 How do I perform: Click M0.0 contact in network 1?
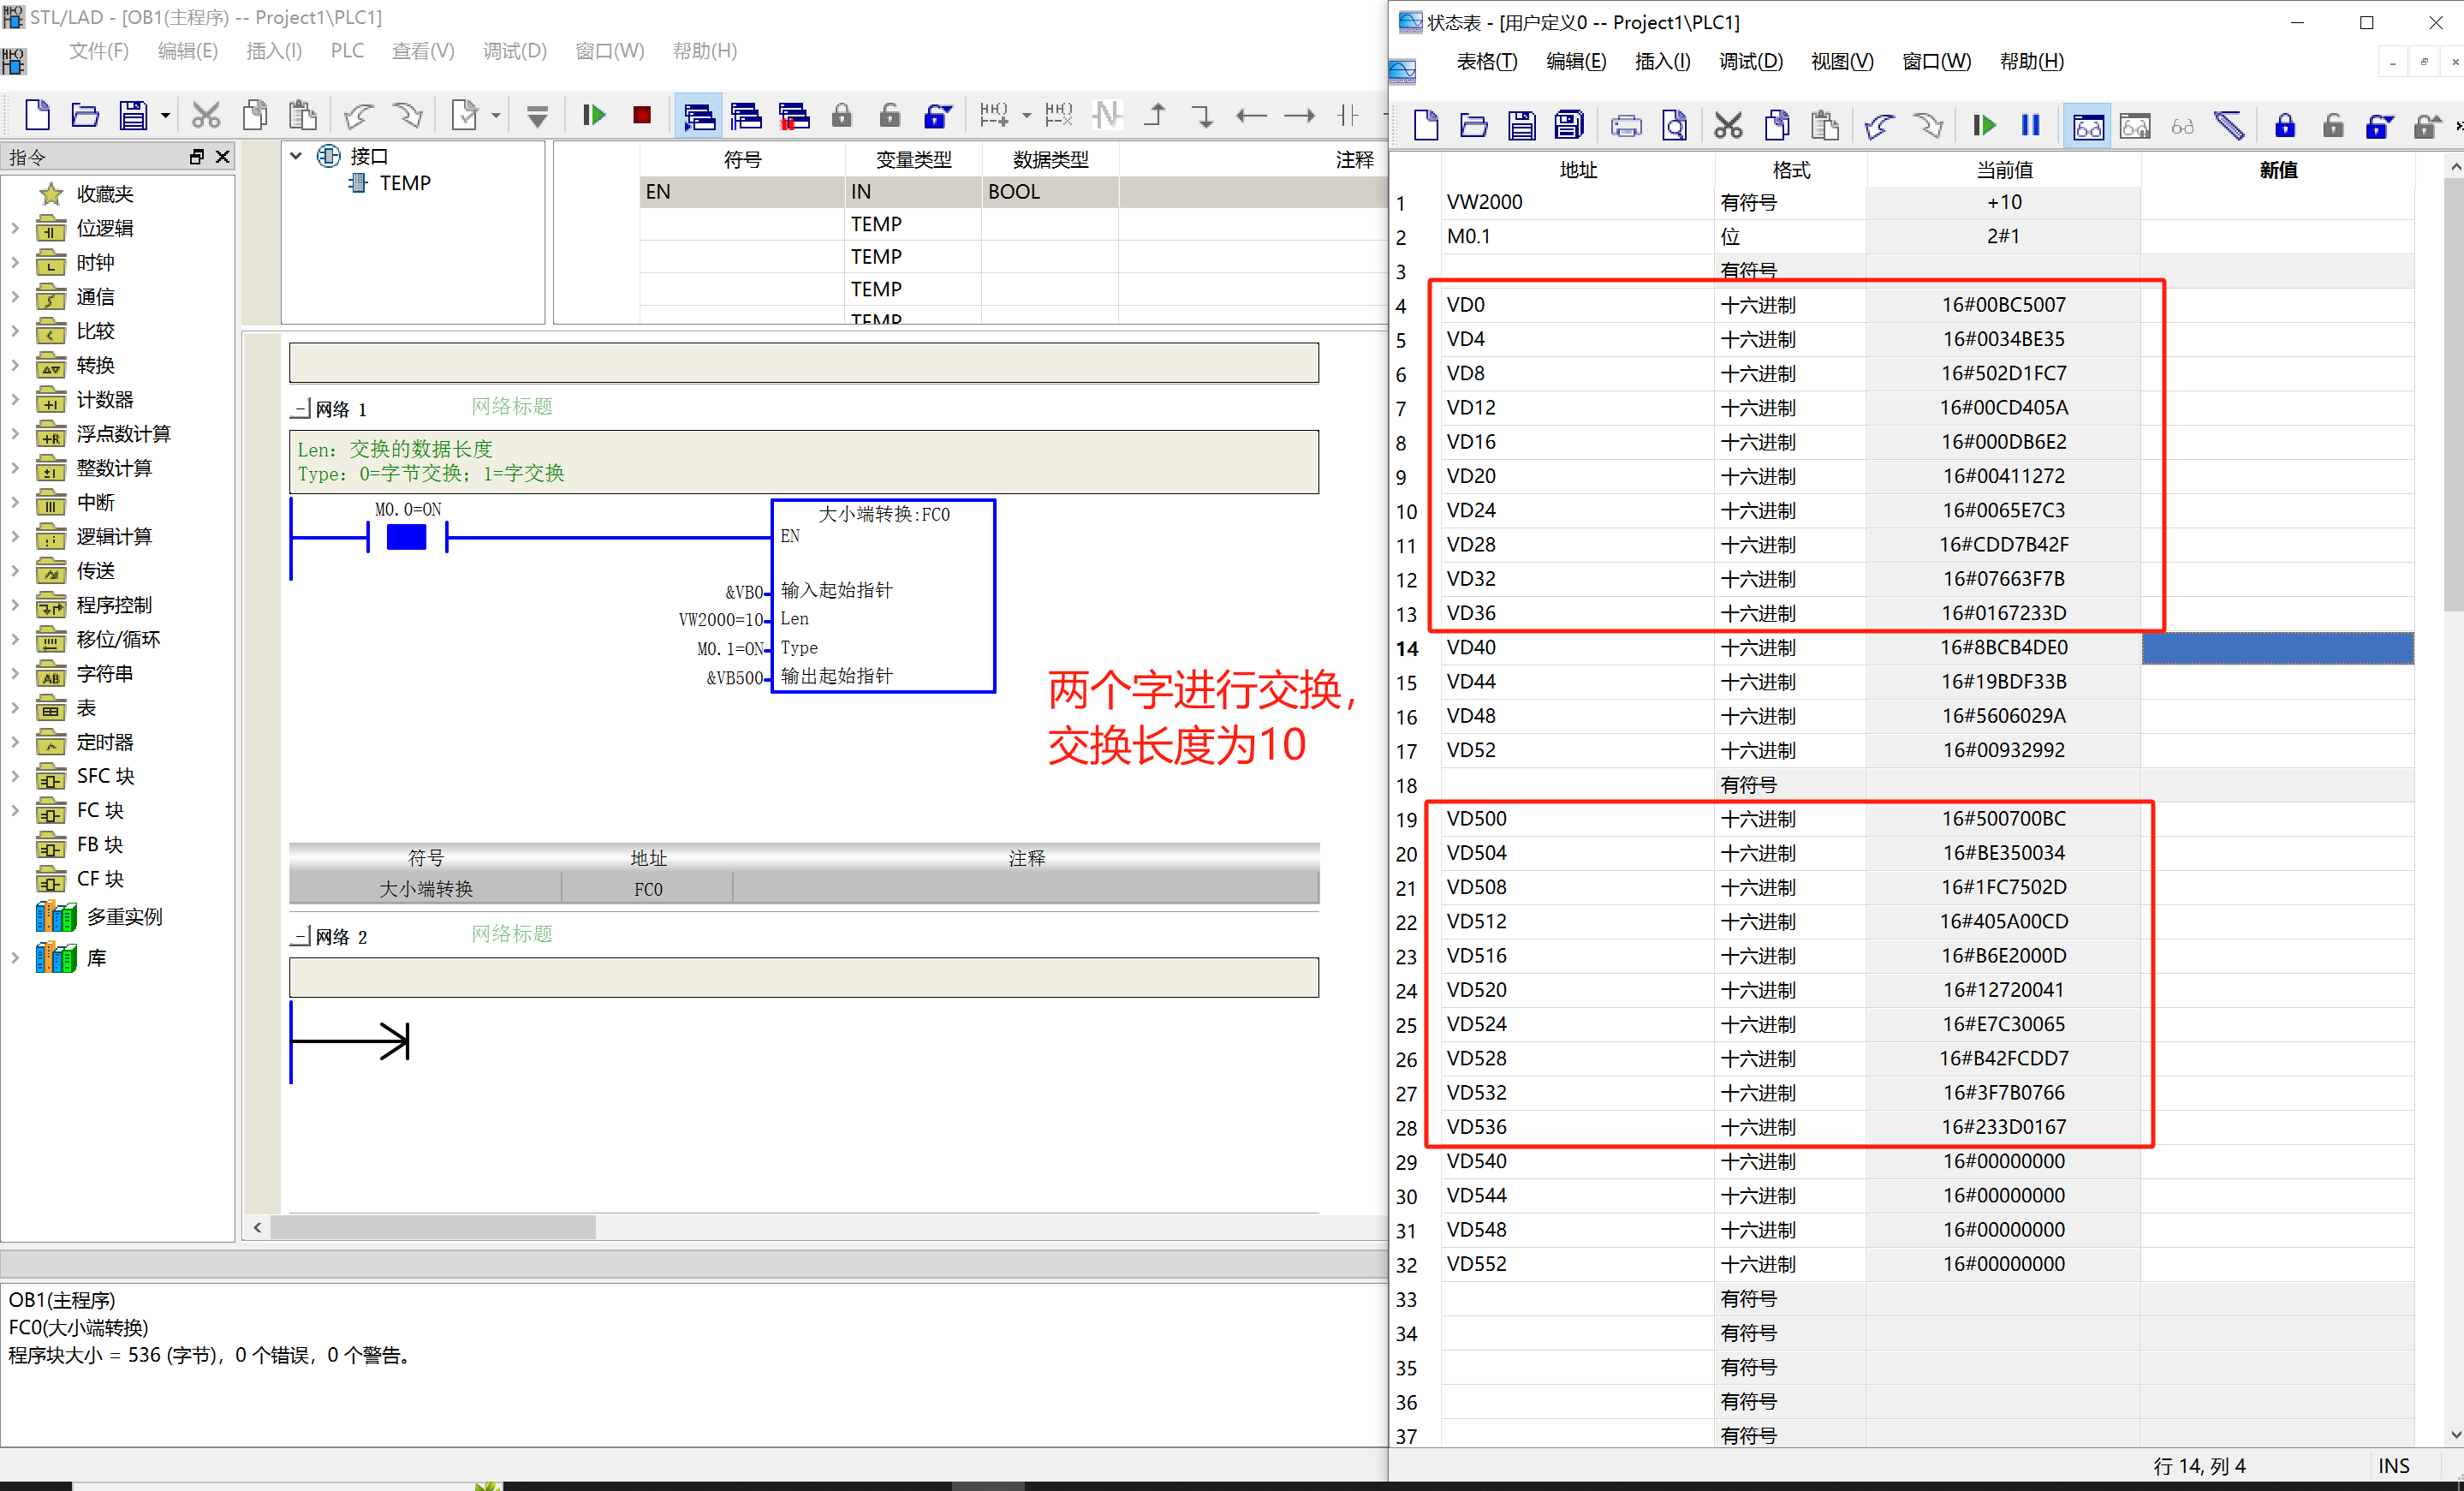pyautogui.click(x=407, y=537)
